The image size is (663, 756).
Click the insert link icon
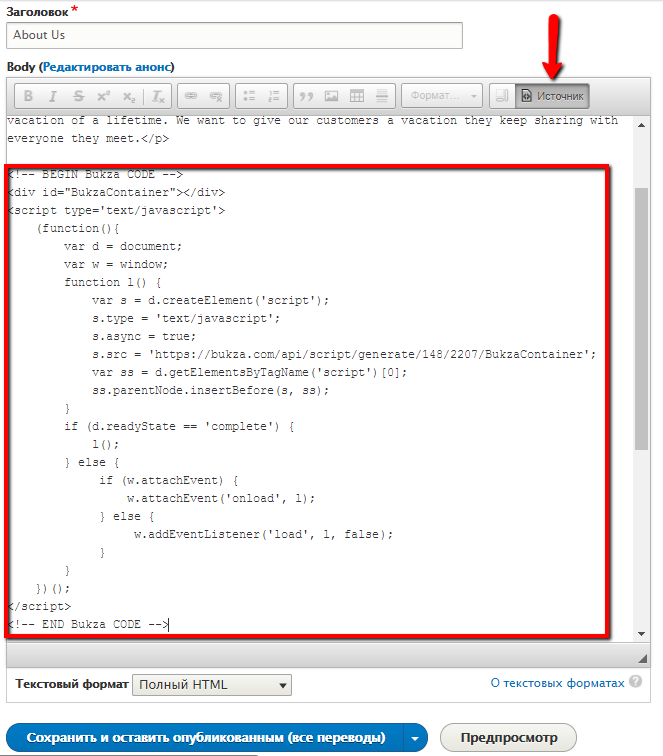click(x=190, y=96)
